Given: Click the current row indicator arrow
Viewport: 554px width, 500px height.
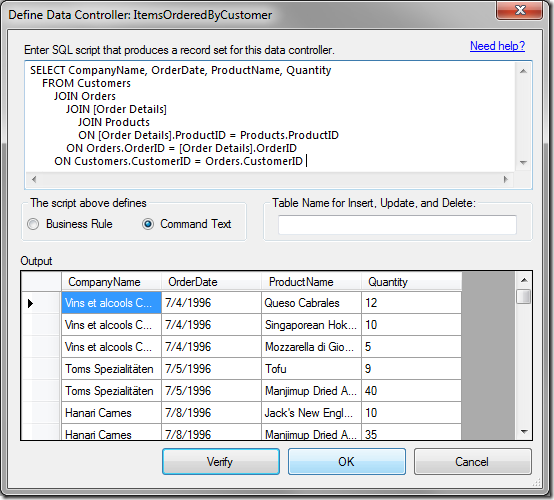Looking at the screenshot, I should click(30, 303).
